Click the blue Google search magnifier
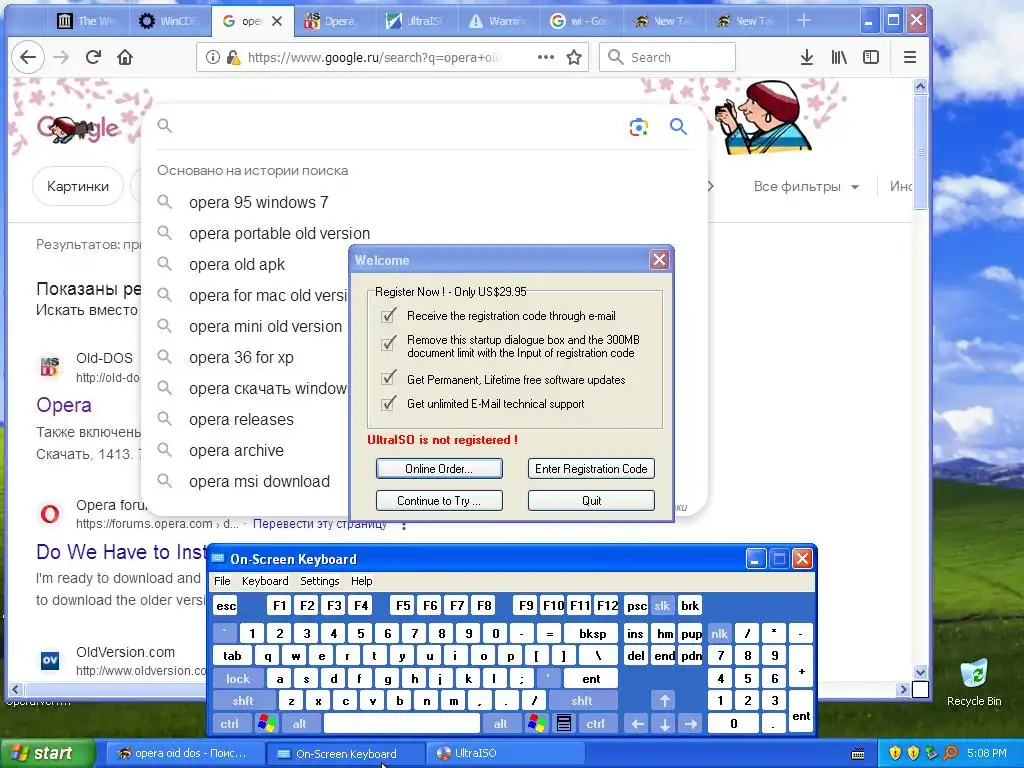 pos(679,127)
